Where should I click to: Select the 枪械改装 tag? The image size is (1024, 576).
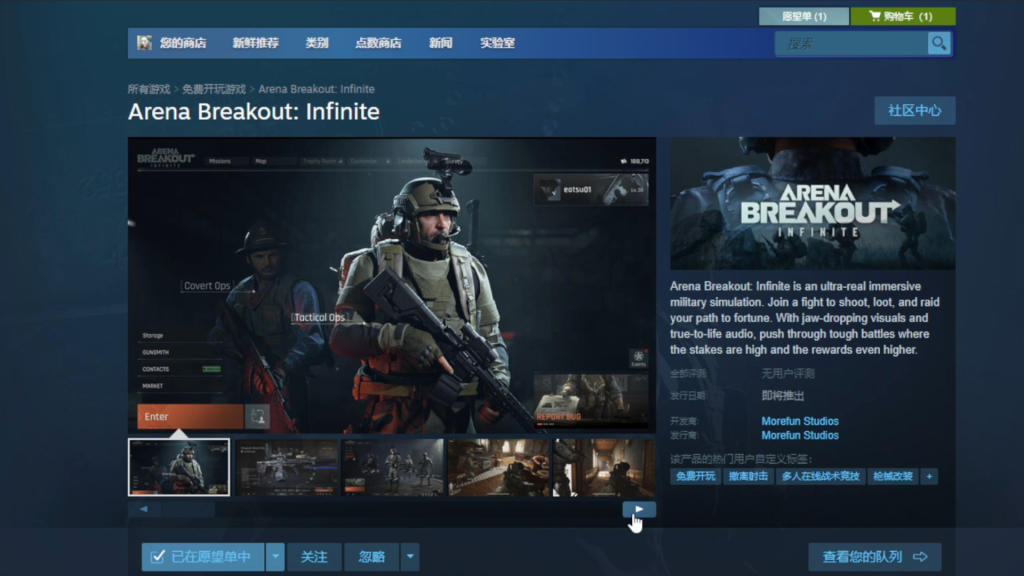tap(893, 476)
